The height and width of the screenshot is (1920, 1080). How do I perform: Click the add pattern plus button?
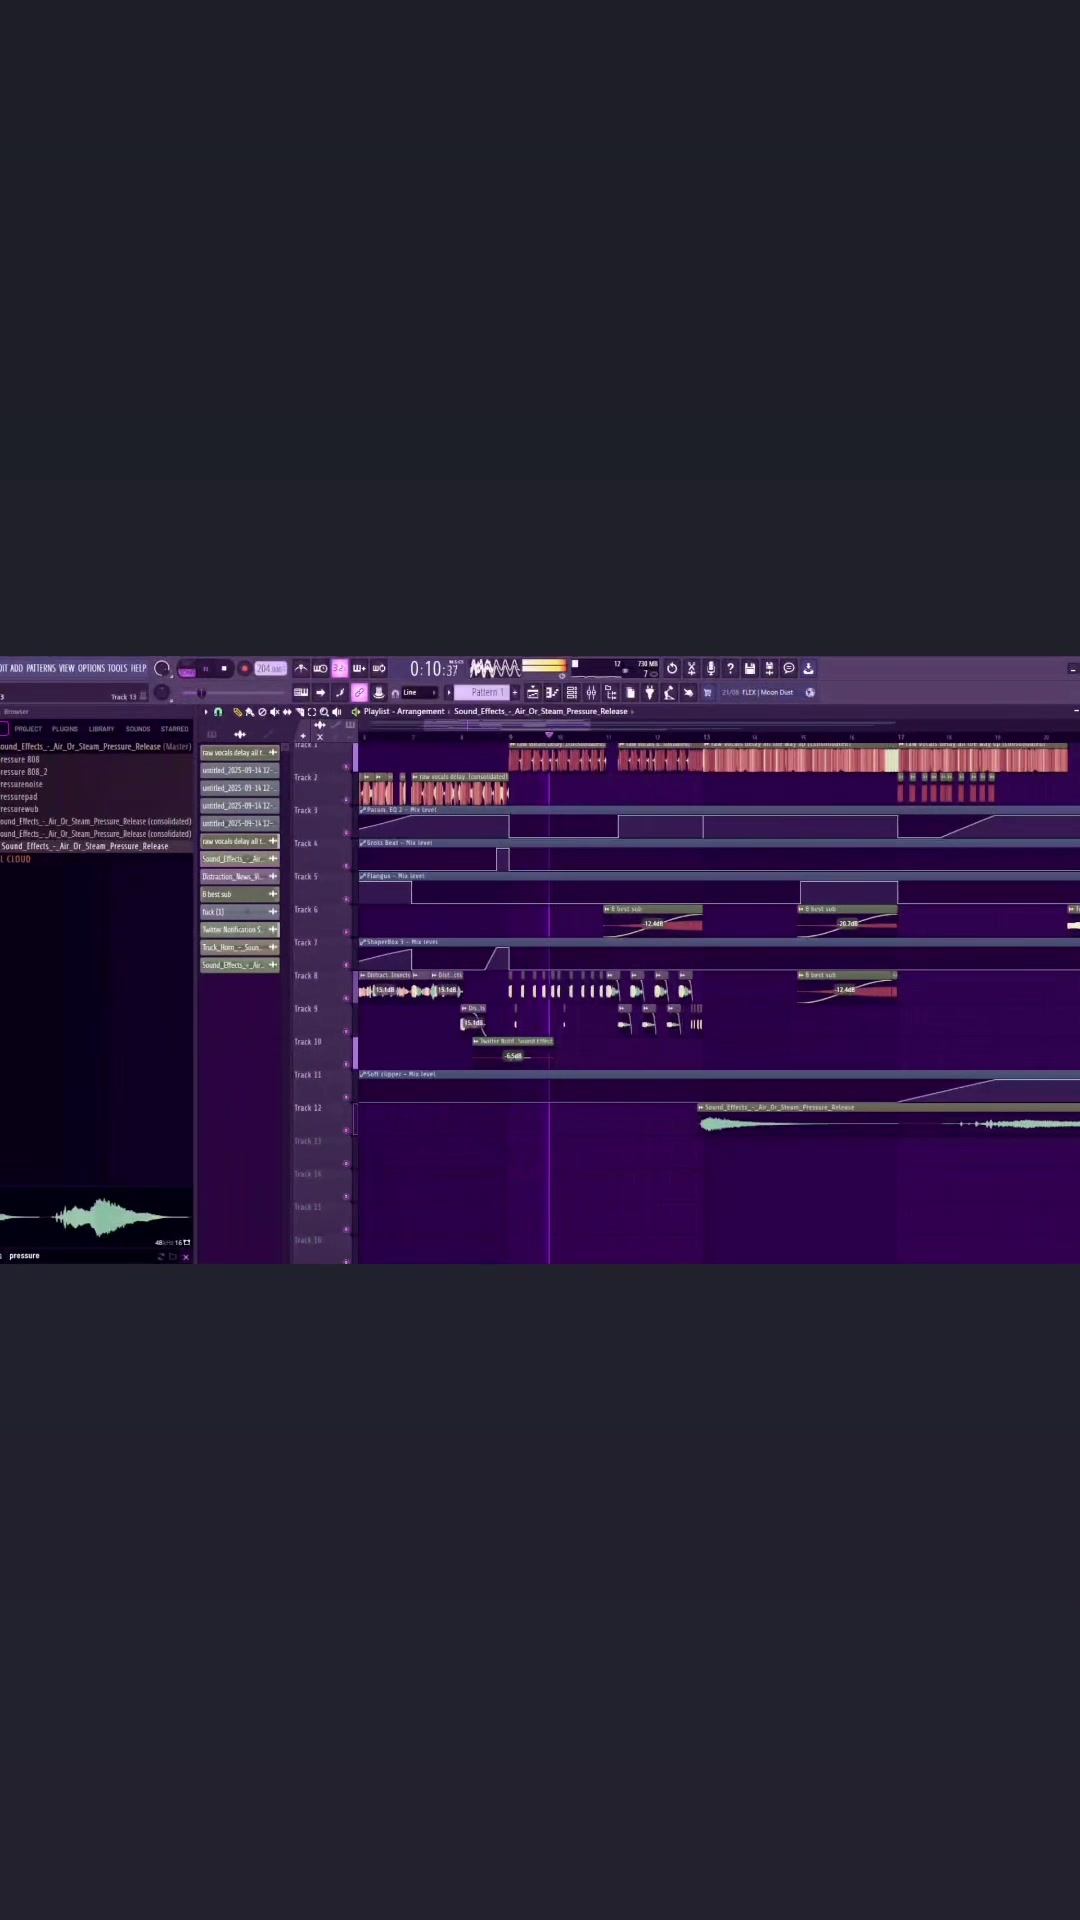click(x=515, y=692)
